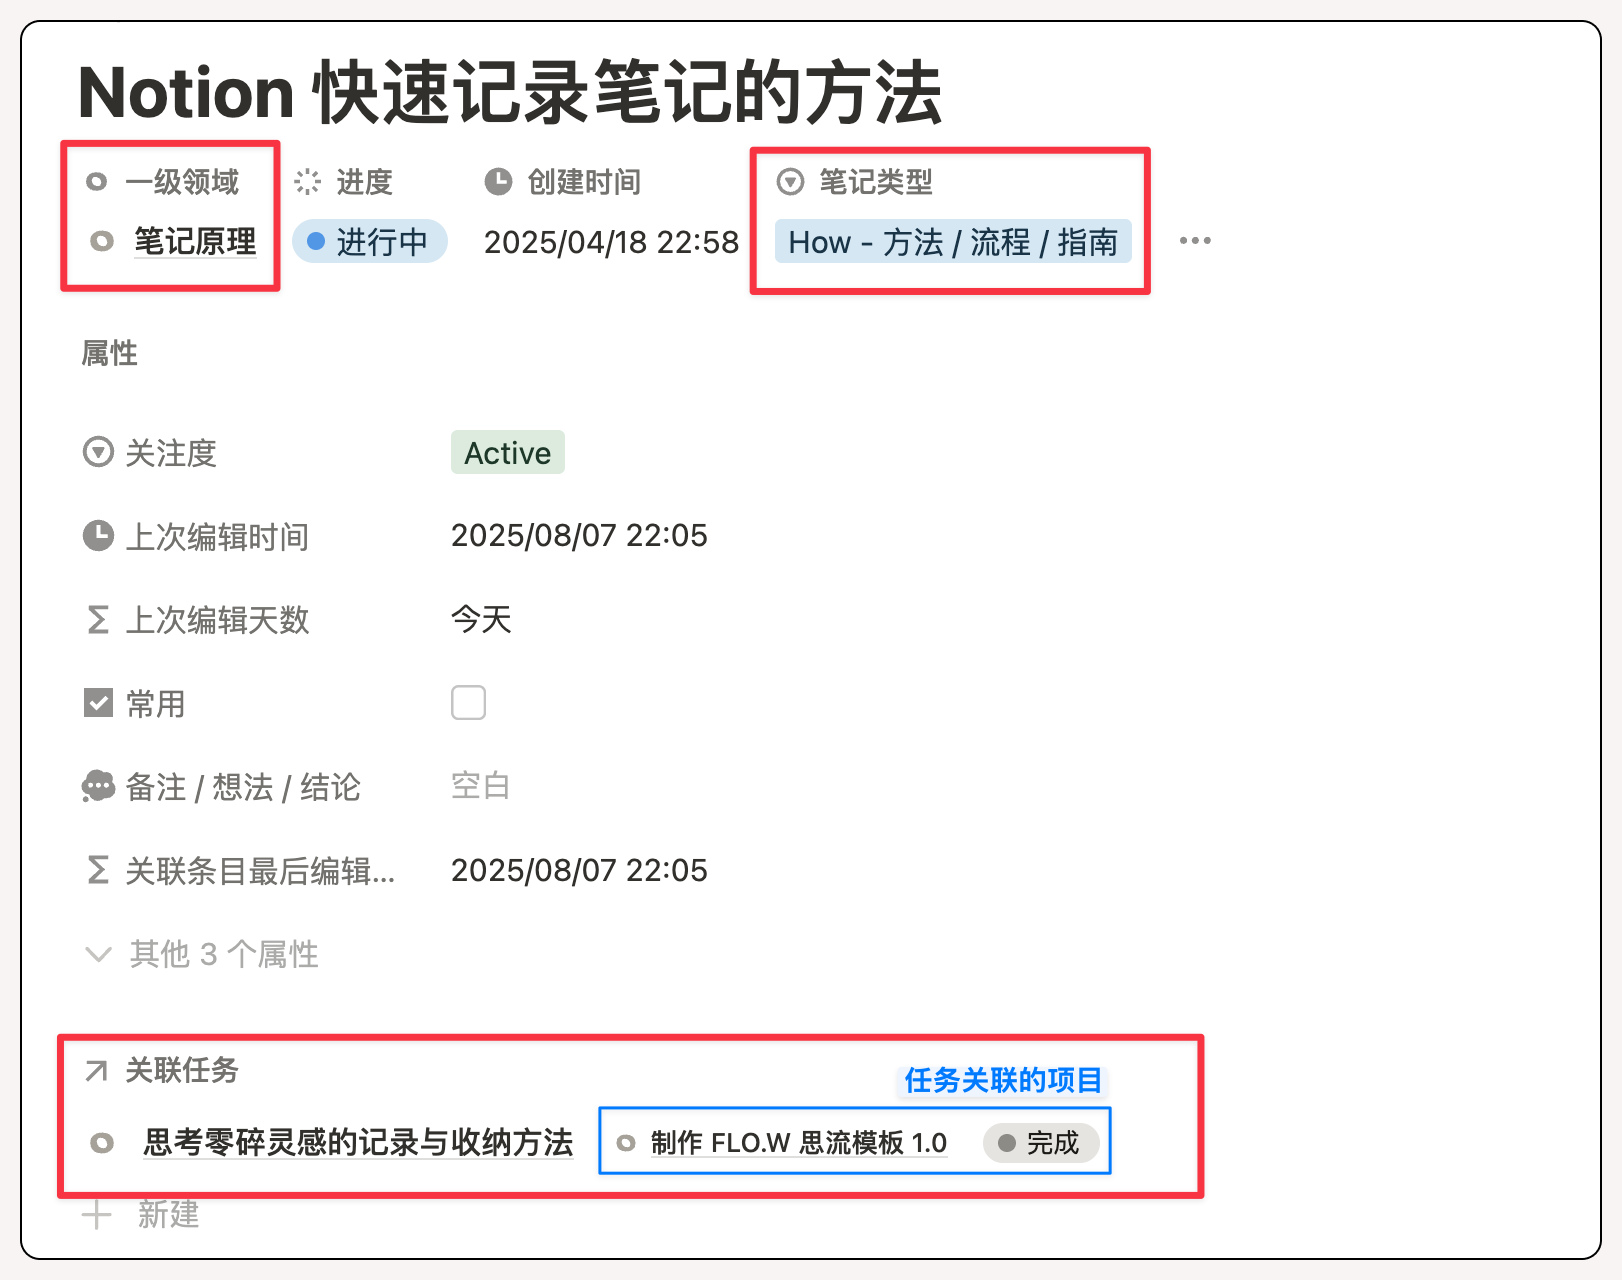Click the 关联条目最后编辑... property label
1622x1280 pixels.
point(260,871)
